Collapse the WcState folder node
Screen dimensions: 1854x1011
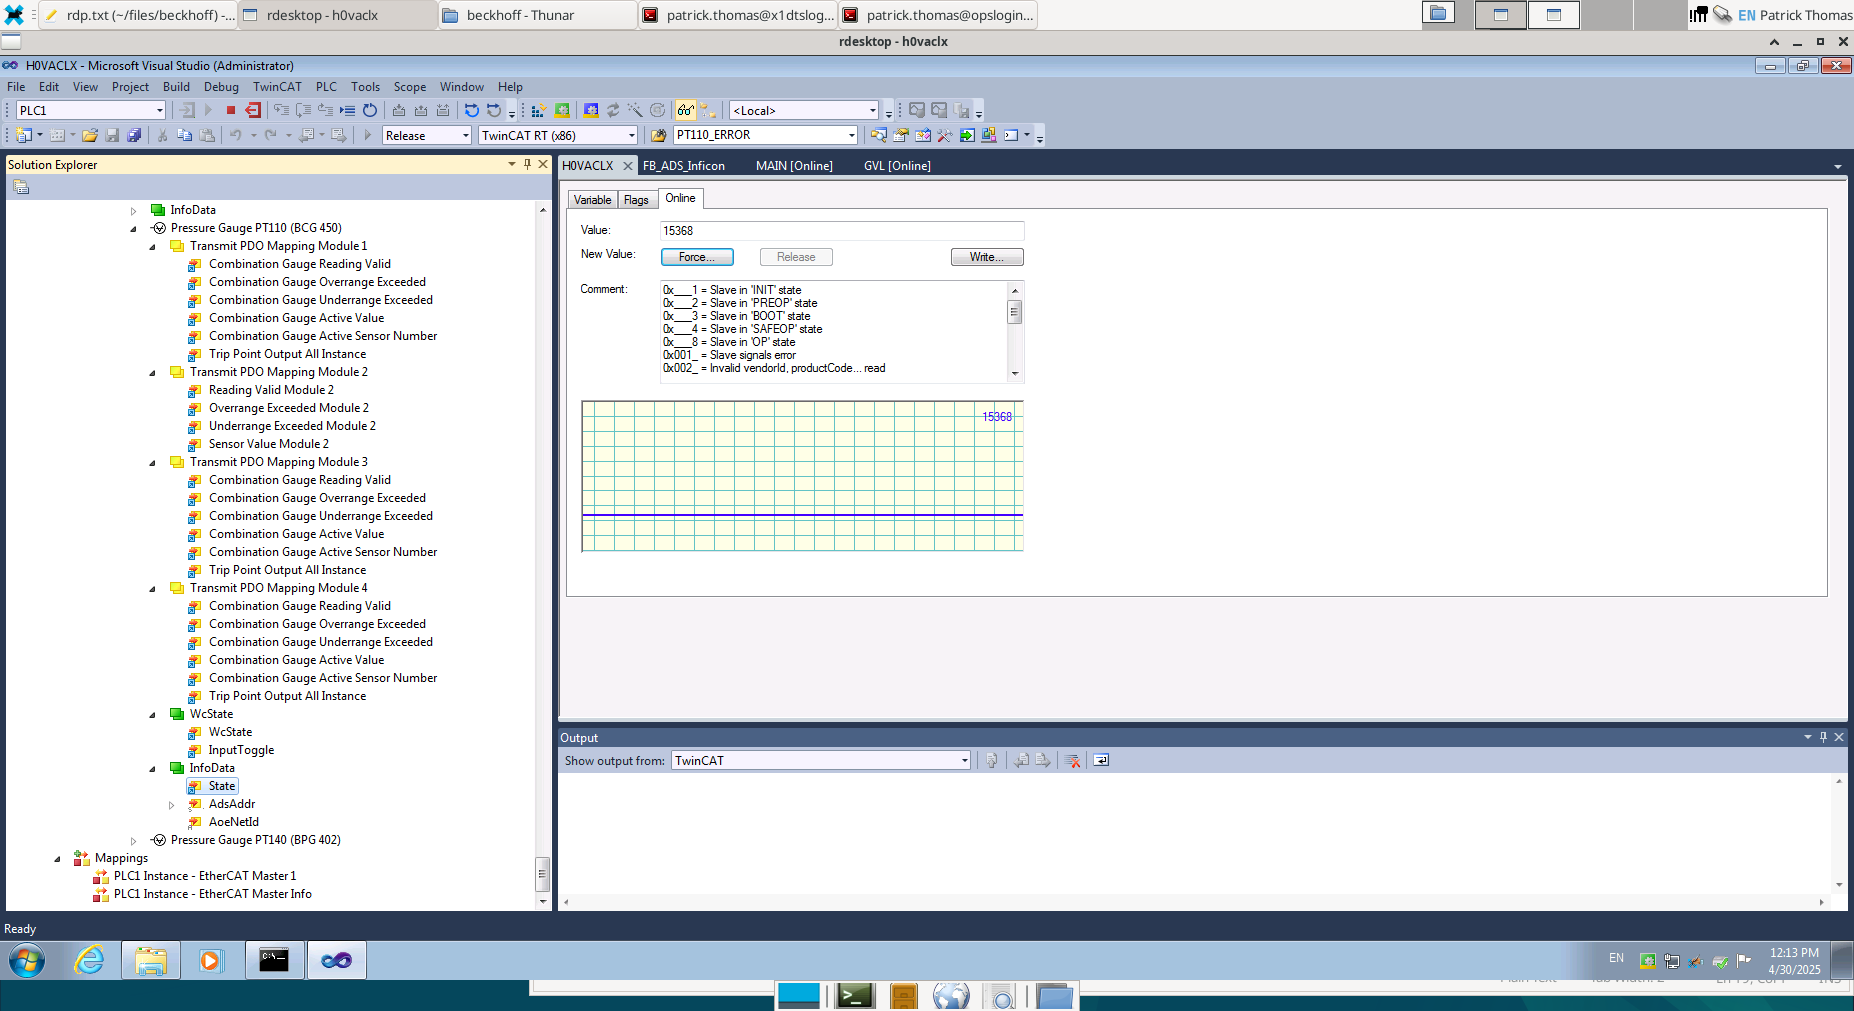(x=153, y=715)
